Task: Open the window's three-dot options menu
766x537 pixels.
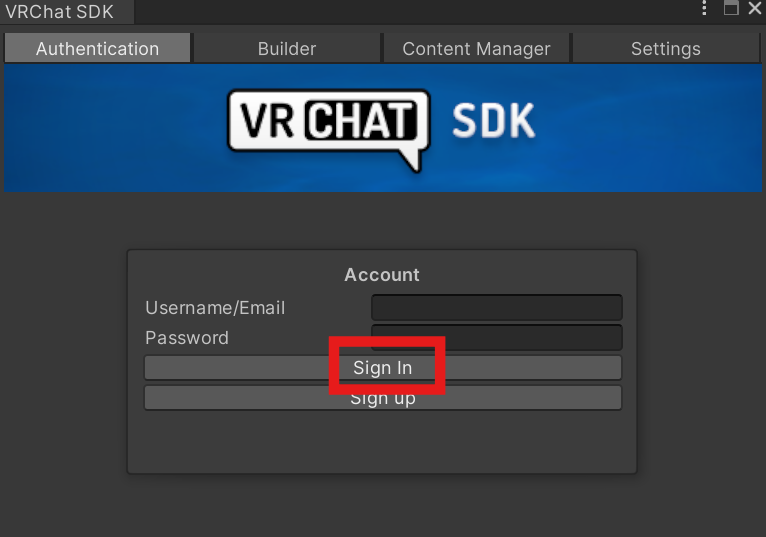Action: (704, 8)
